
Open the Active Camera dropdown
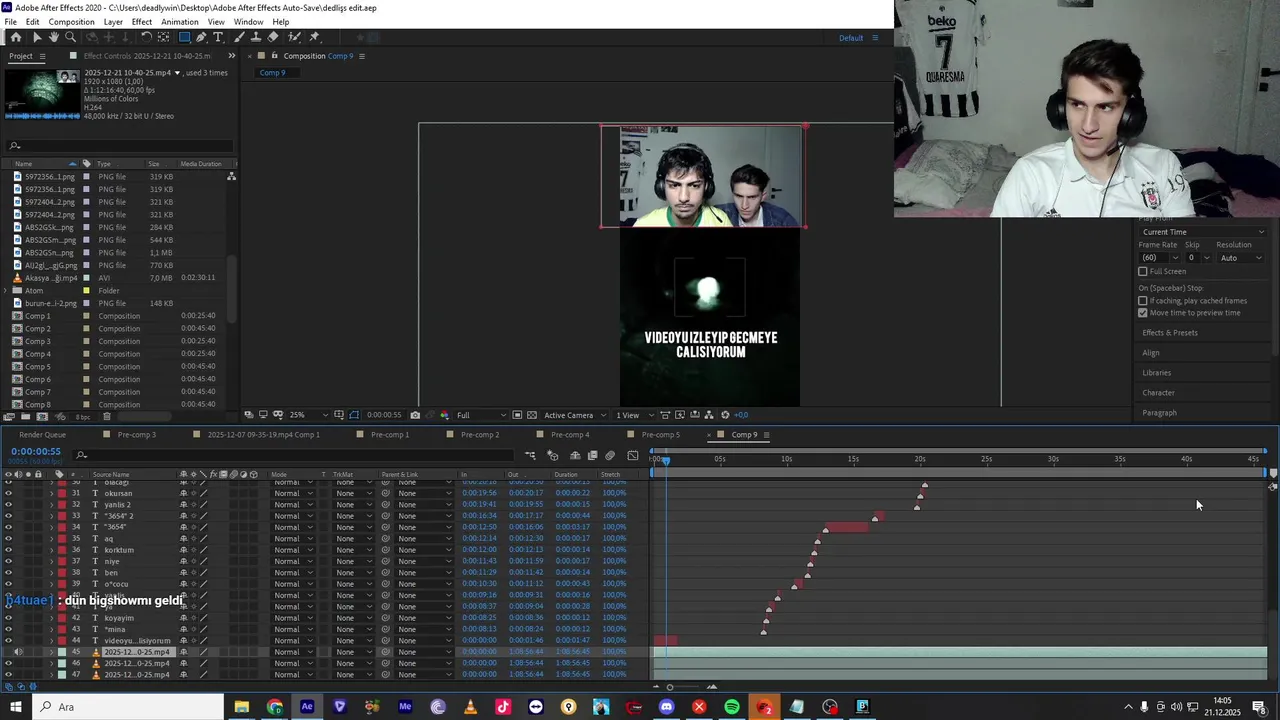(573, 415)
